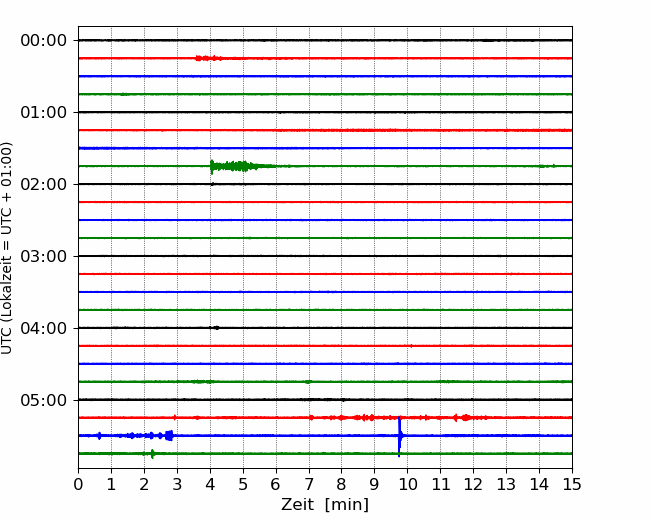Click x-axis tick label 6
The width and height of the screenshot is (650, 520).
coord(276,484)
